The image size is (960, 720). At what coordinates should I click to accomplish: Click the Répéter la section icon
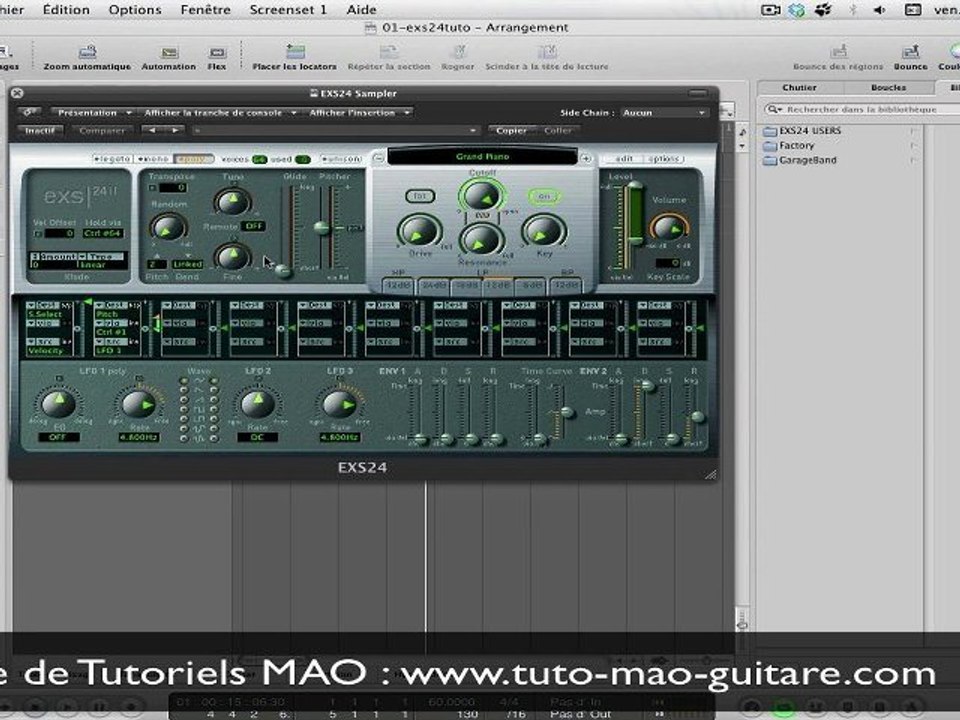[389, 52]
